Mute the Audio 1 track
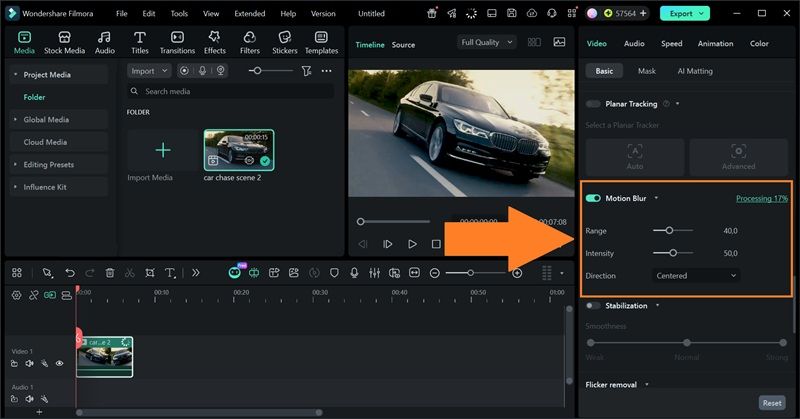 [30, 399]
